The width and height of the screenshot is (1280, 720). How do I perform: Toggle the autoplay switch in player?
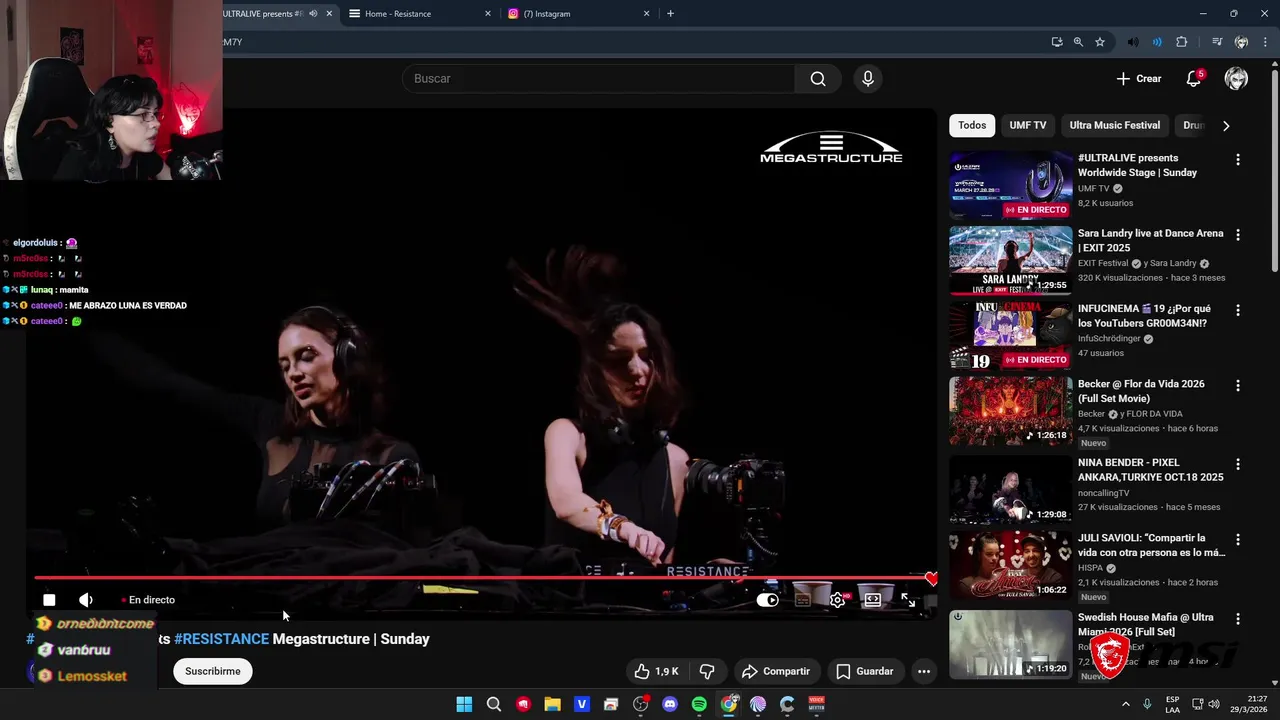pyautogui.click(x=767, y=600)
